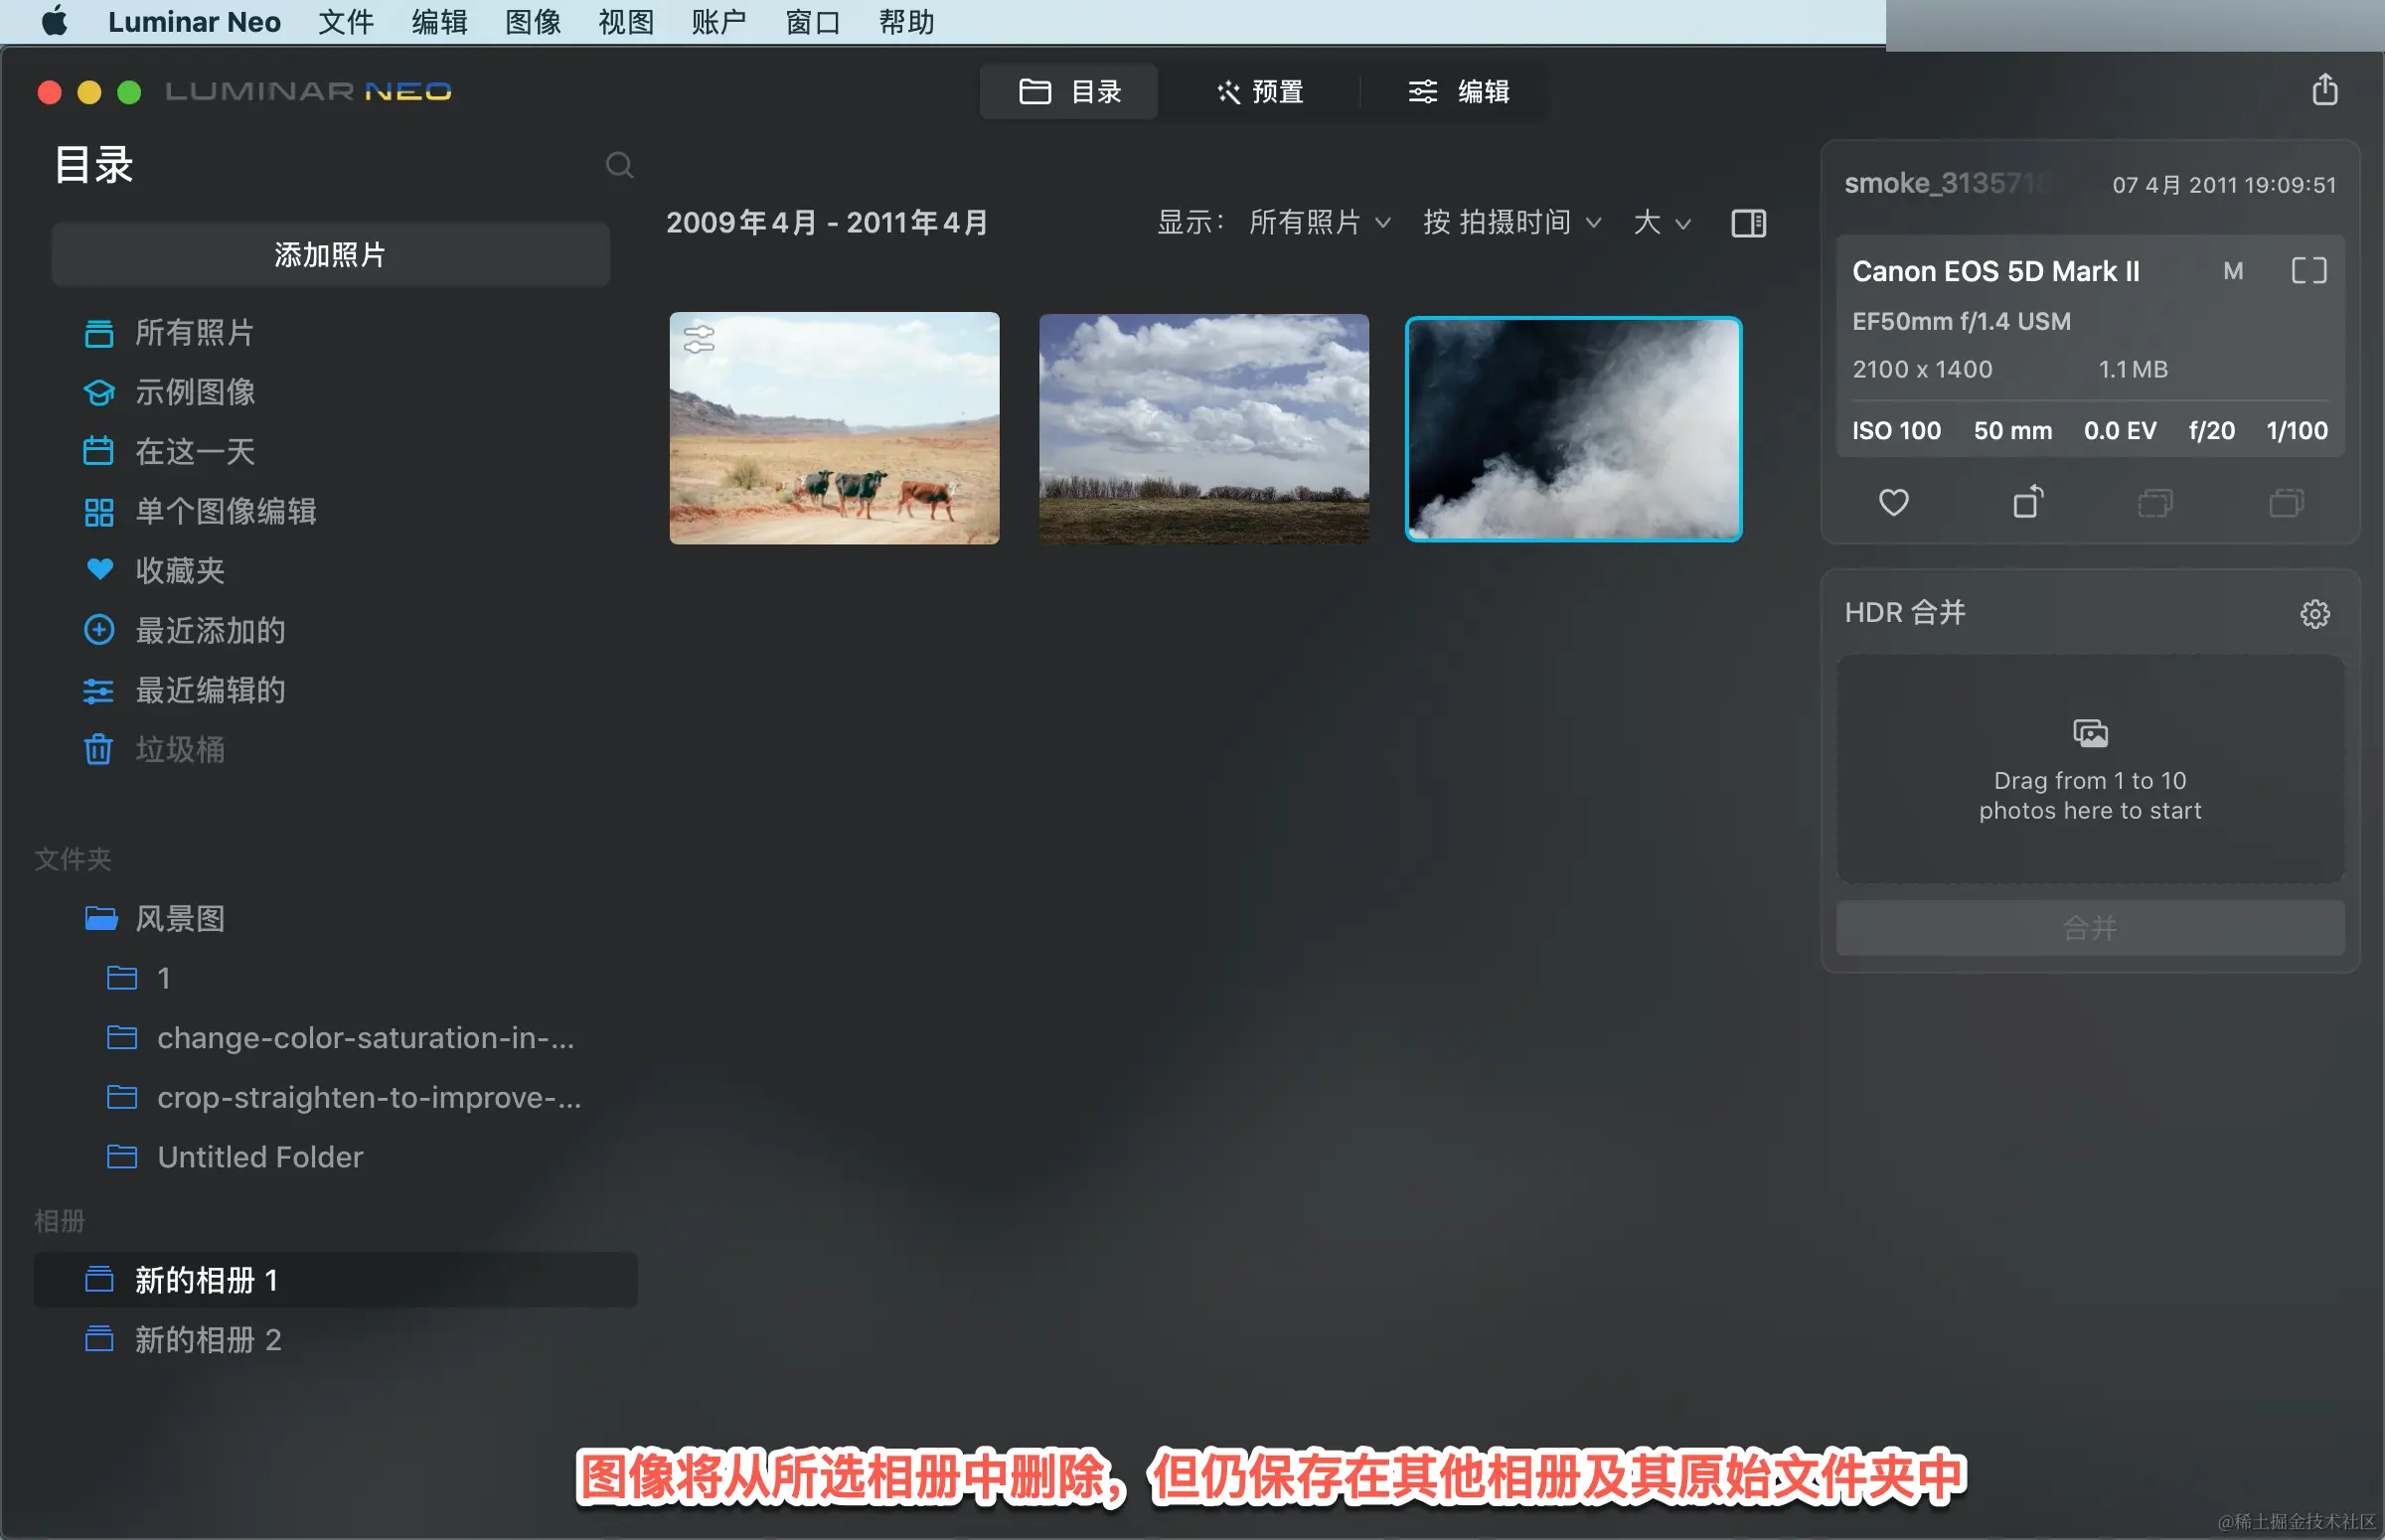Open 单个图像编辑 in sidebar
This screenshot has width=2385, height=1540.
click(225, 511)
